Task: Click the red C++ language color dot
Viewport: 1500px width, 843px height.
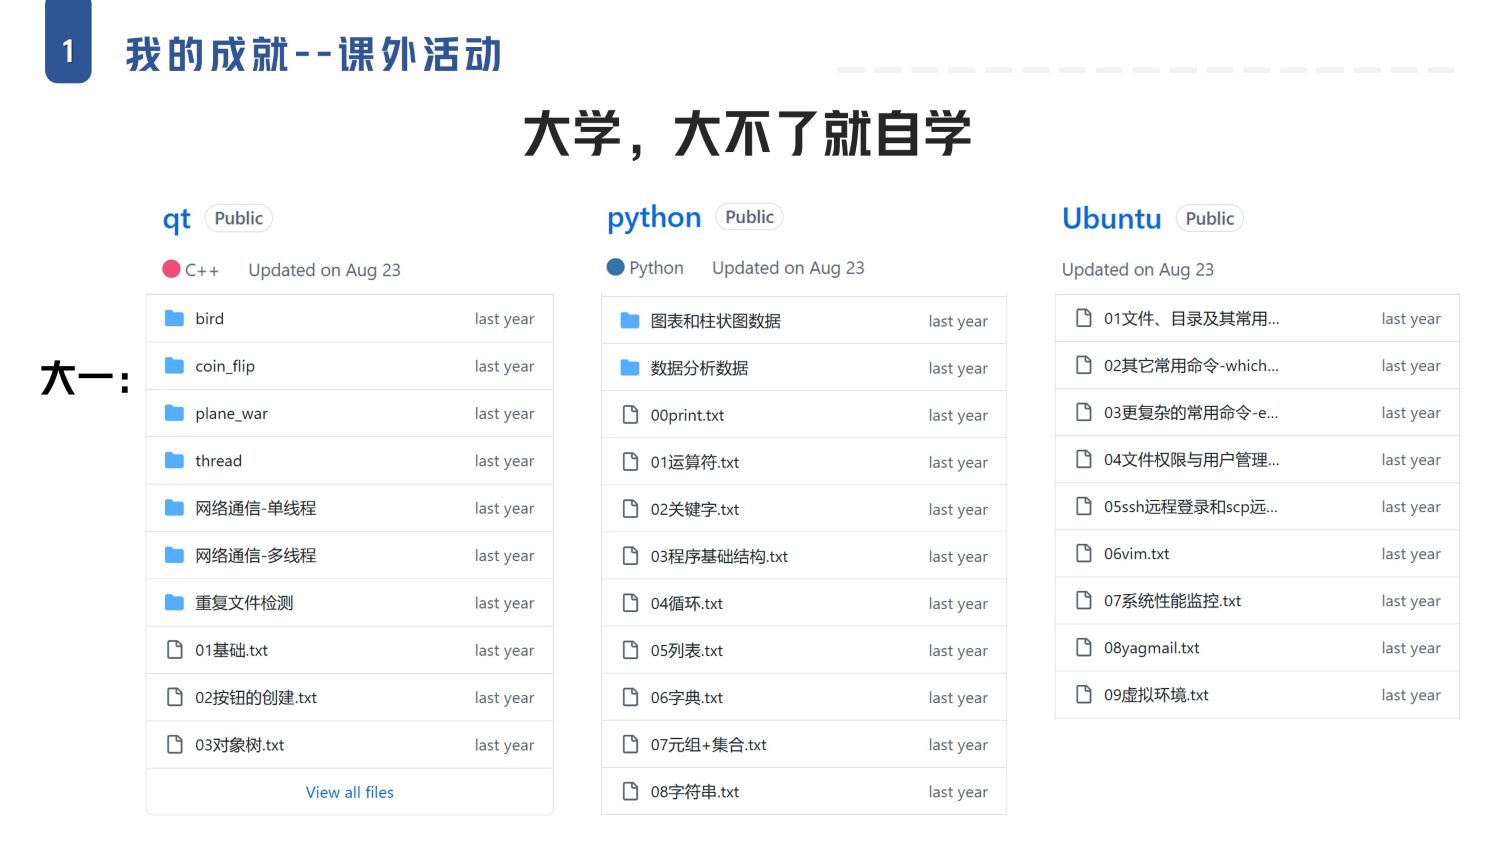Action: (171, 269)
